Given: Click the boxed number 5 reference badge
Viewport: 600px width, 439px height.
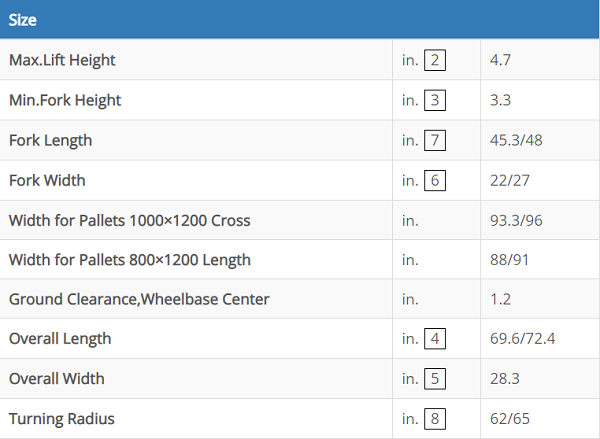Looking at the screenshot, I should coord(435,379).
